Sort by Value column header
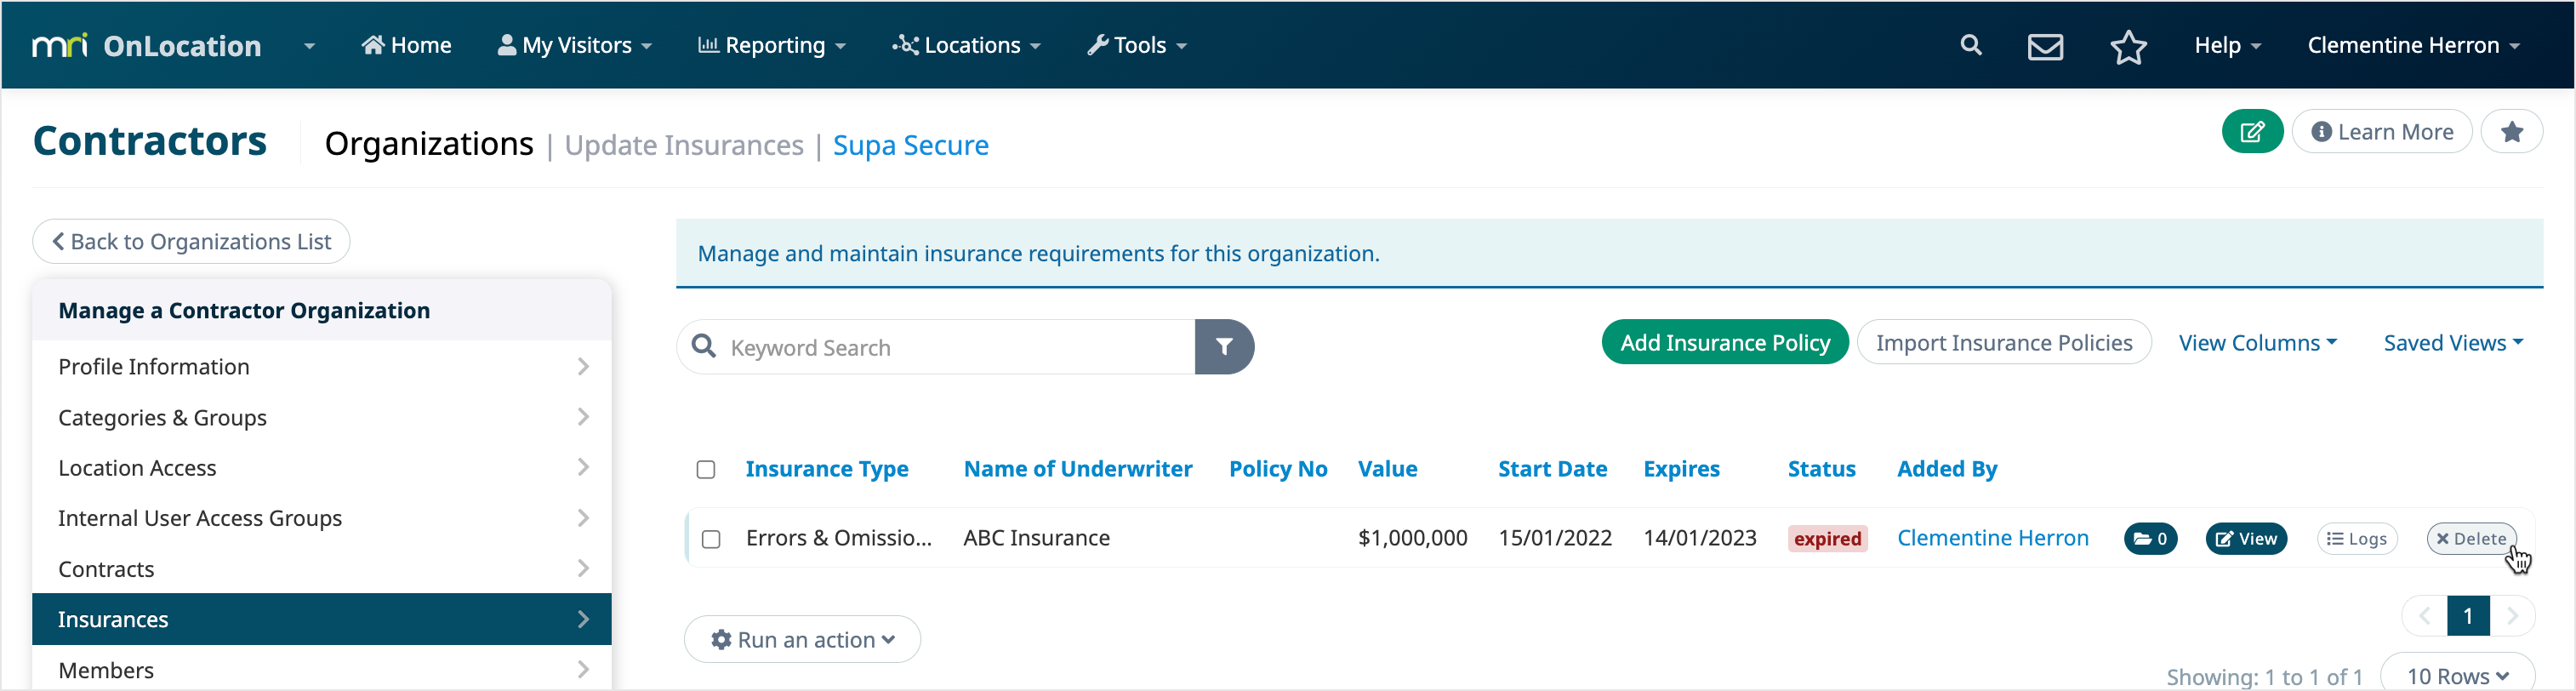Screen dimensions: 2576x691 1387,468
